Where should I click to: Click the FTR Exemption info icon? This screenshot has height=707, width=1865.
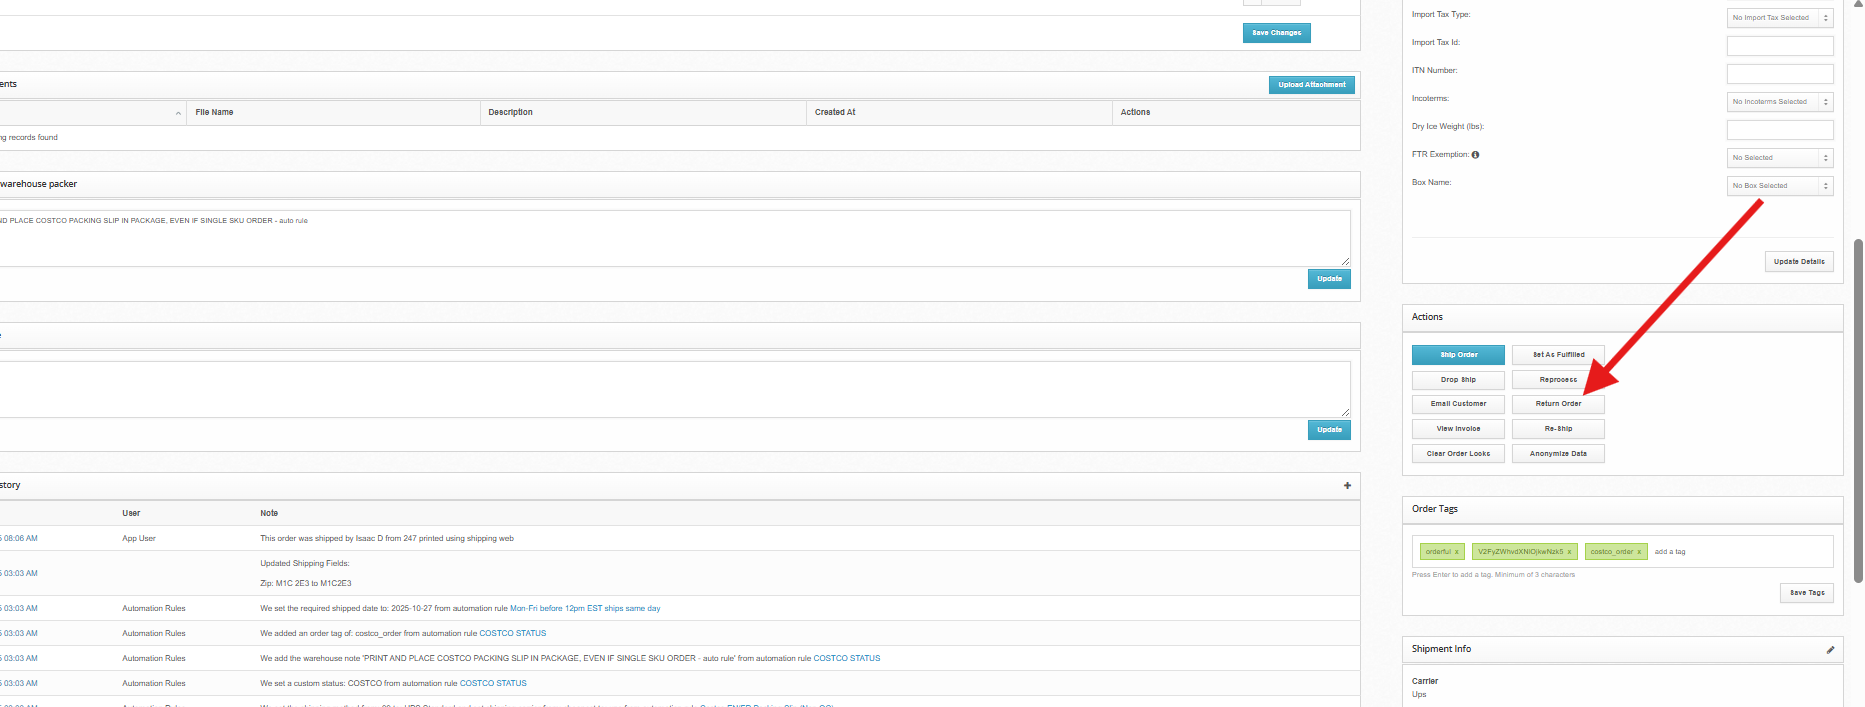point(1475,155)
